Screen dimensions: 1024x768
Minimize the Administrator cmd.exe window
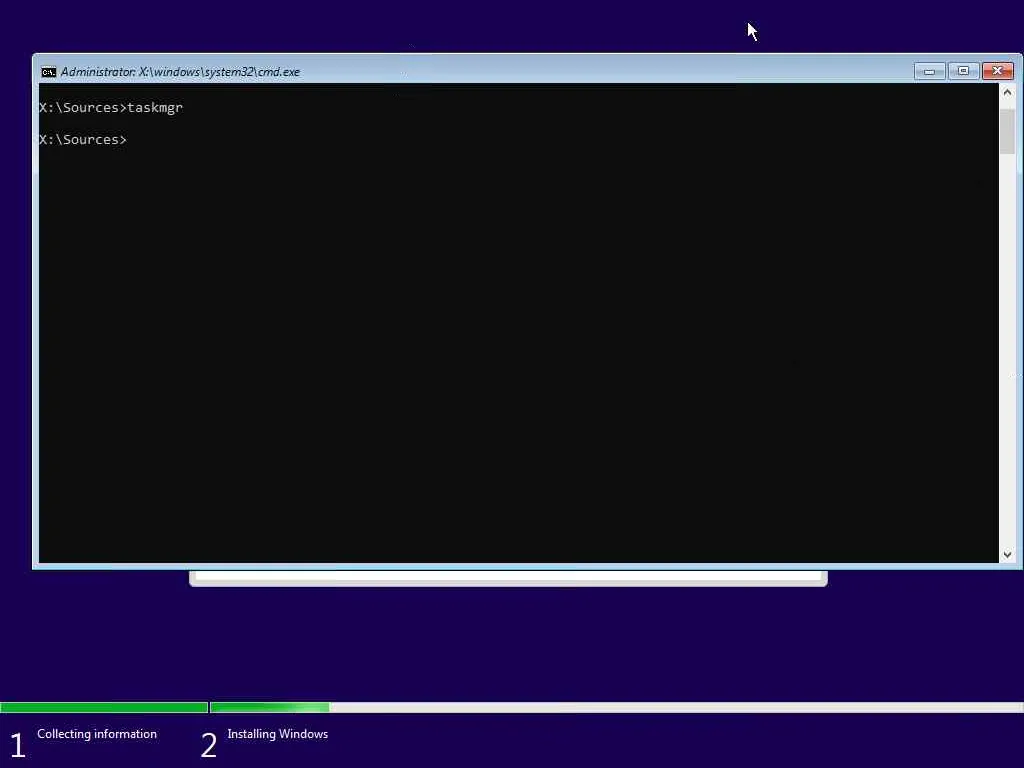pyautogui.click(x=929, y=71)
